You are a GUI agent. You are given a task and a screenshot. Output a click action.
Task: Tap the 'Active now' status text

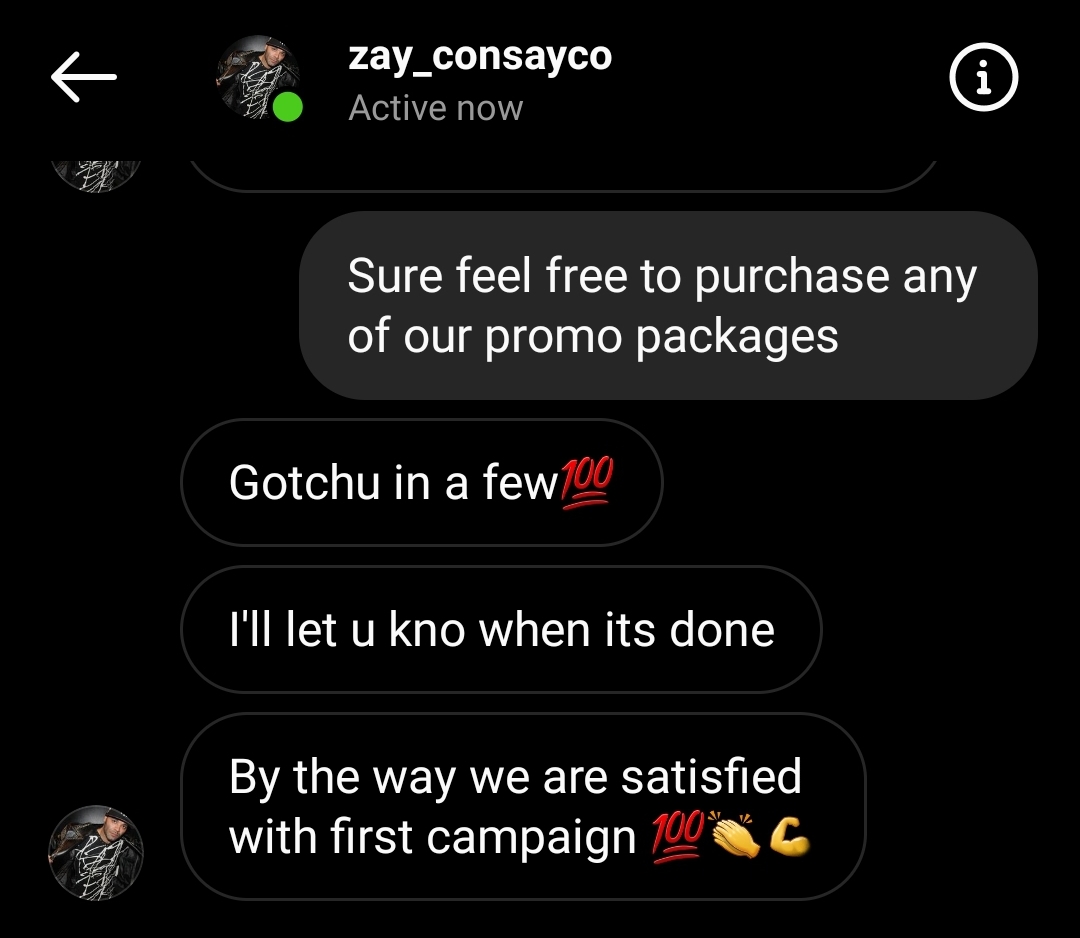point(435,108)
